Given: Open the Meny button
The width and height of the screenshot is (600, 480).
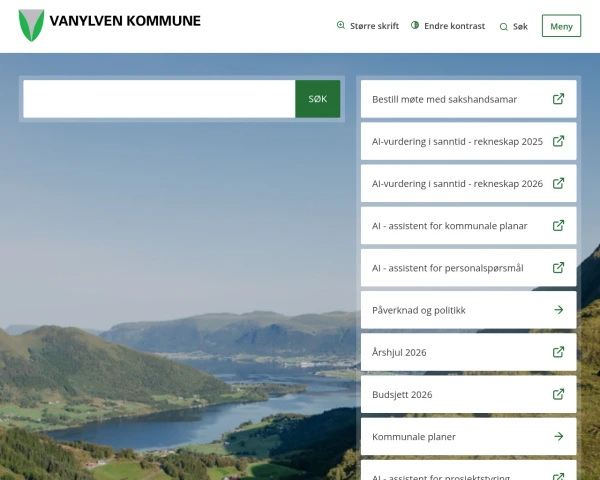Looking at the screenshot, I should 561,26.
